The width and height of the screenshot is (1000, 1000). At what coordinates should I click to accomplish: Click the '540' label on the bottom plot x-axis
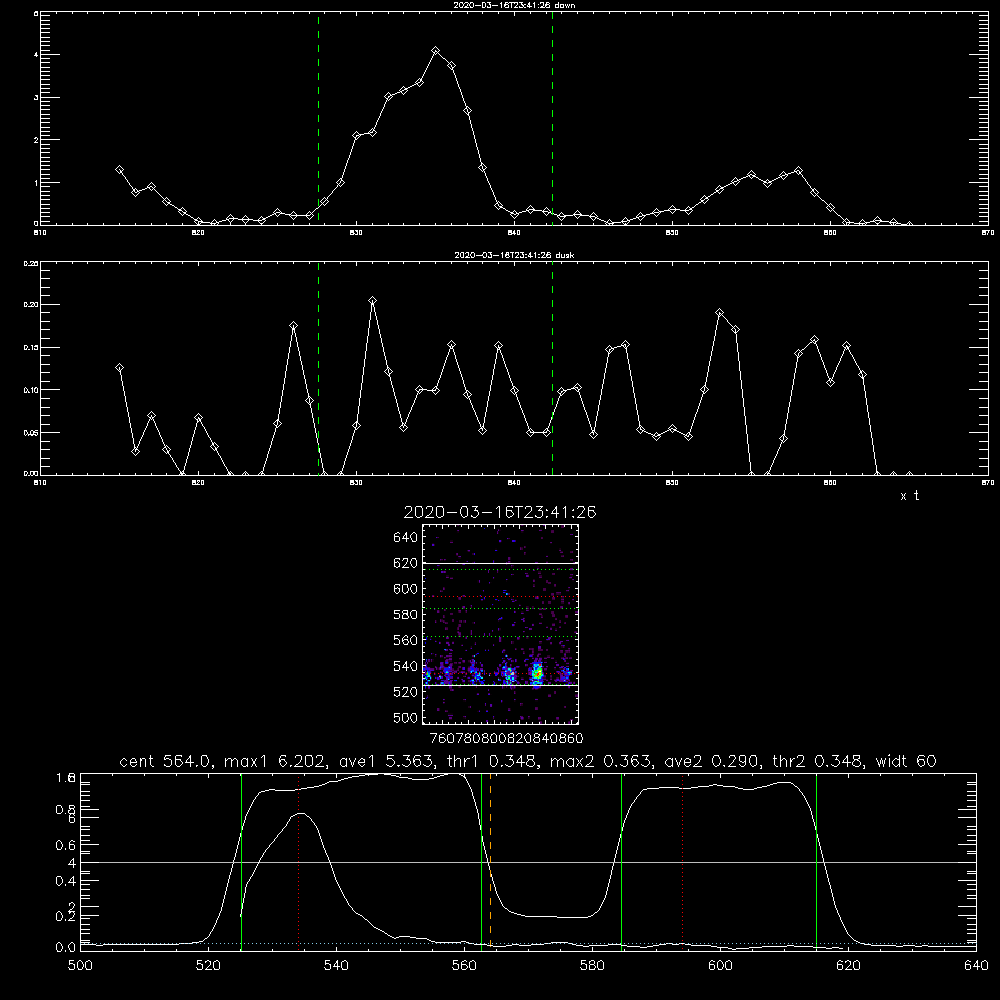pos(336,966)
